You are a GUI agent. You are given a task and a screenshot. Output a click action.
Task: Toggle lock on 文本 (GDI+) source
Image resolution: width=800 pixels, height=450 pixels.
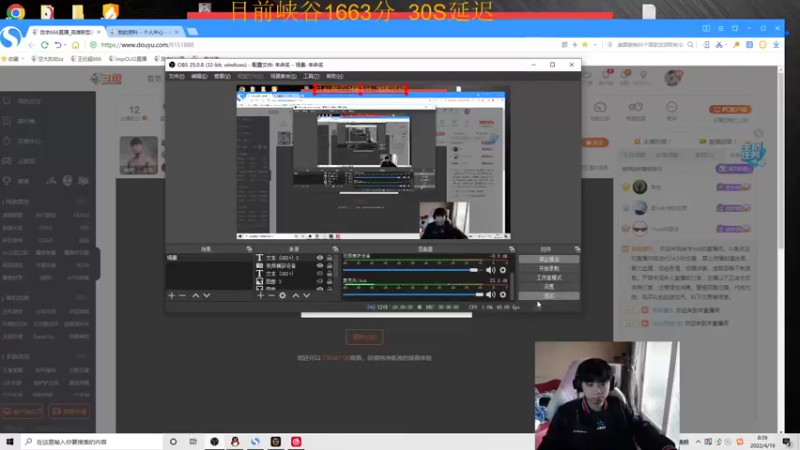click(330, 273)
